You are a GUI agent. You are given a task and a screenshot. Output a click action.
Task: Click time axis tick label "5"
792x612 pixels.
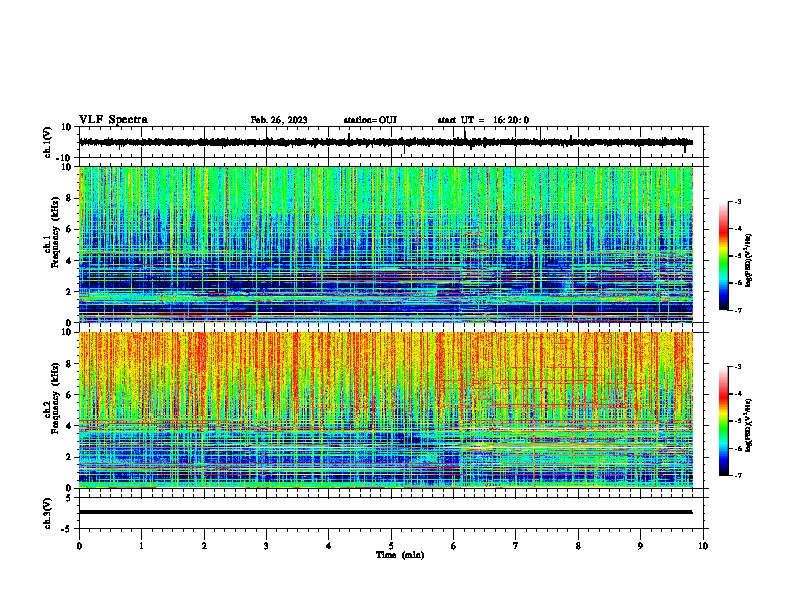pos(391,546)
